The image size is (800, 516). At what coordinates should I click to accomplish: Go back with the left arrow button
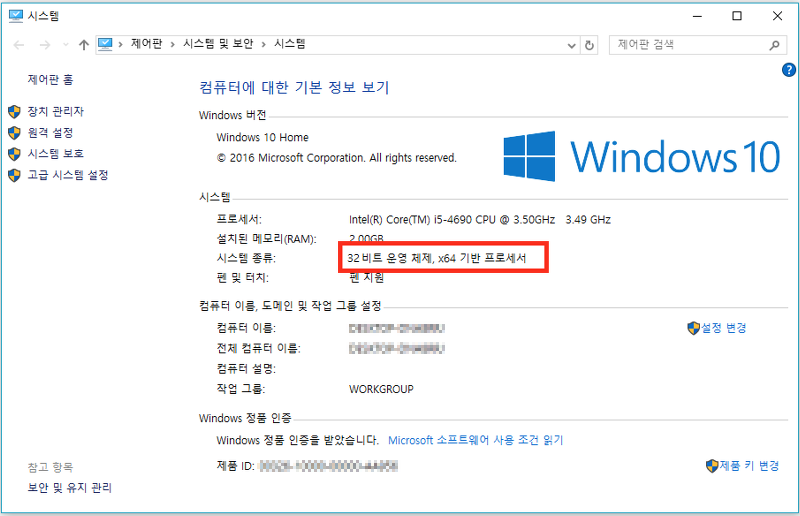pos(19,45)
